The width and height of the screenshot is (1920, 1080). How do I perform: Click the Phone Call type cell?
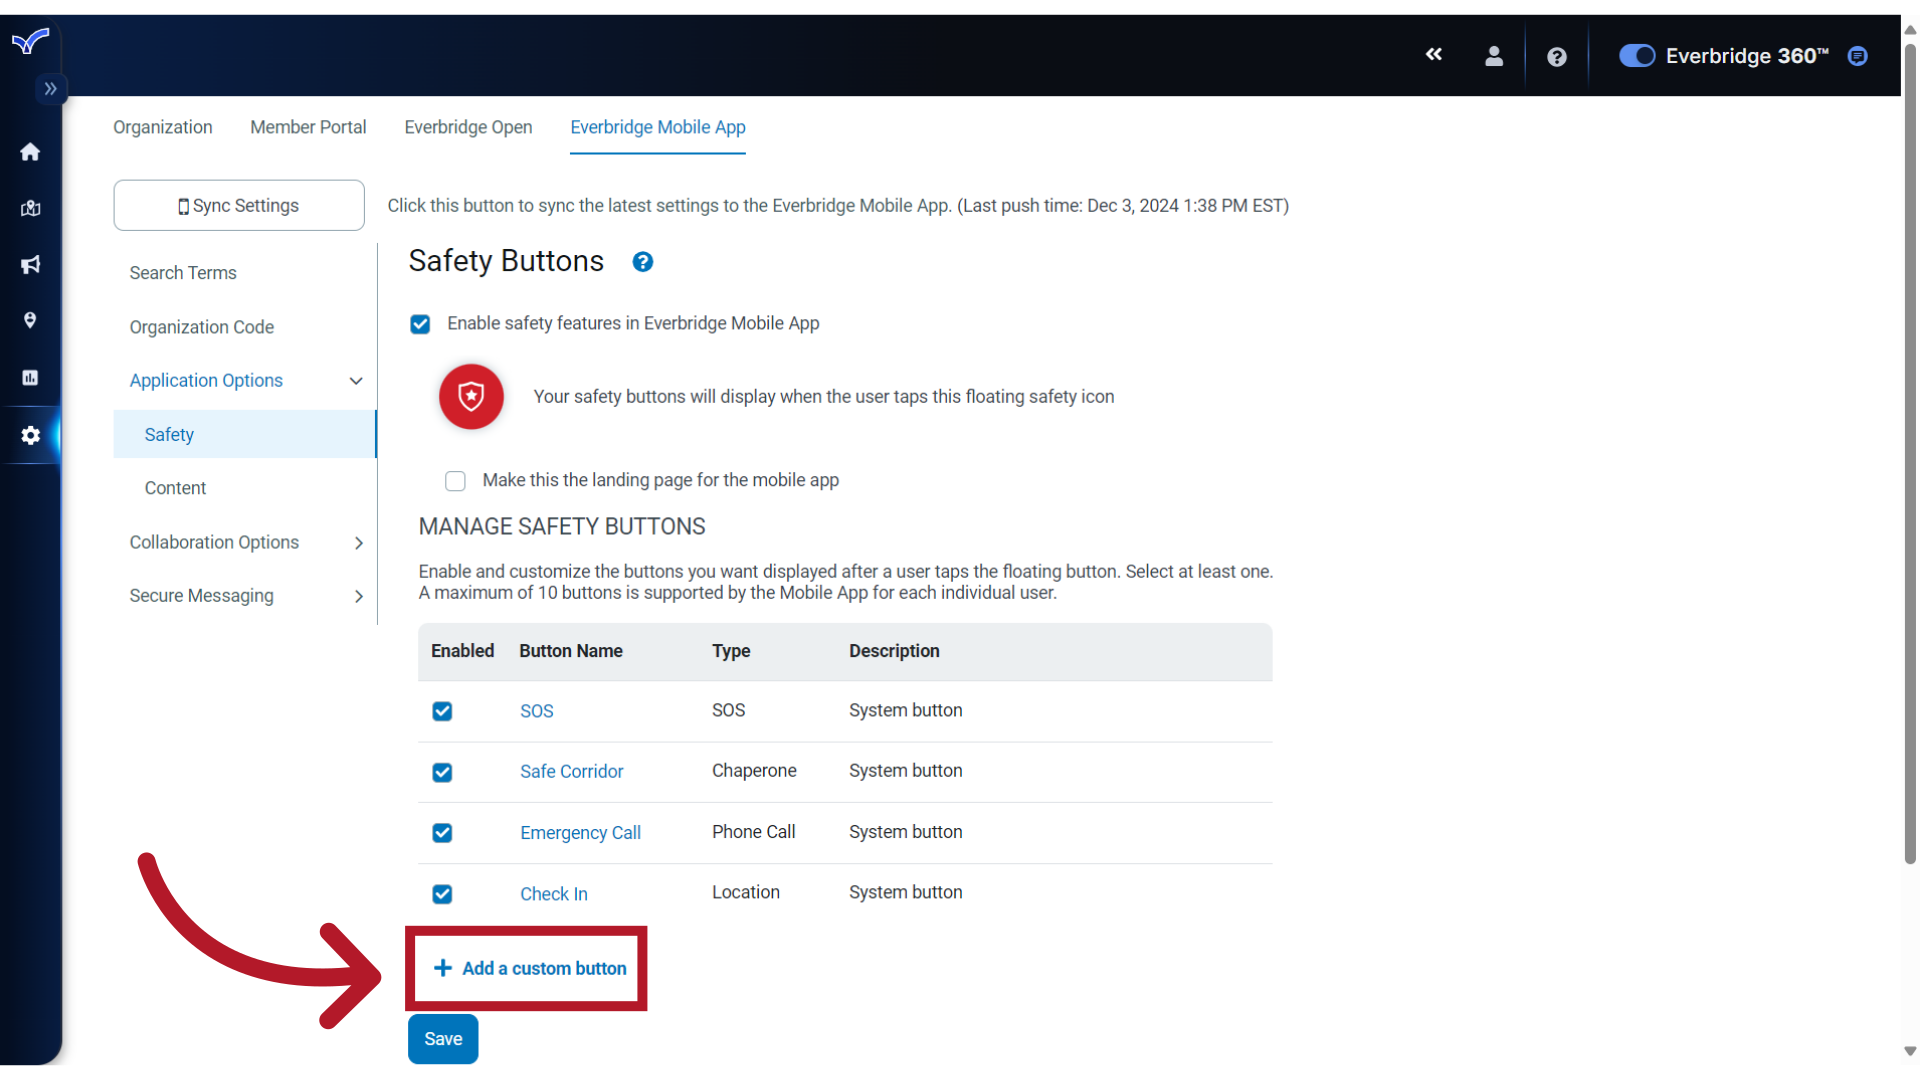coord(754,832)
